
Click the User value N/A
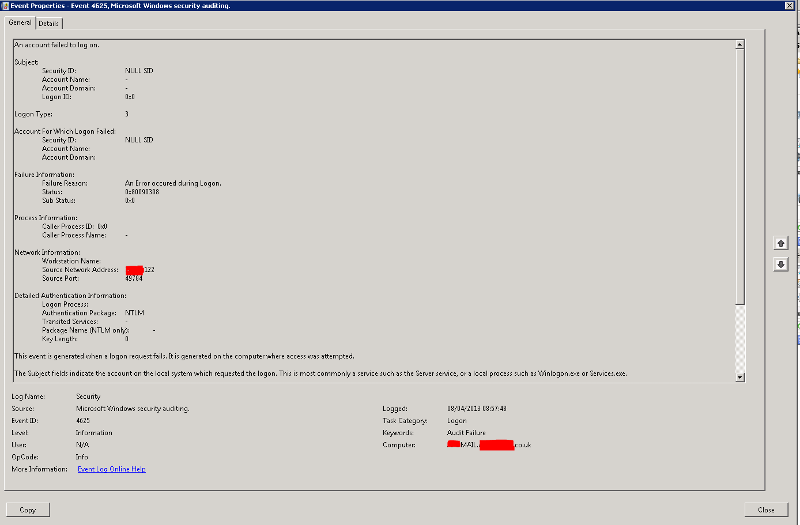(82, 445)
